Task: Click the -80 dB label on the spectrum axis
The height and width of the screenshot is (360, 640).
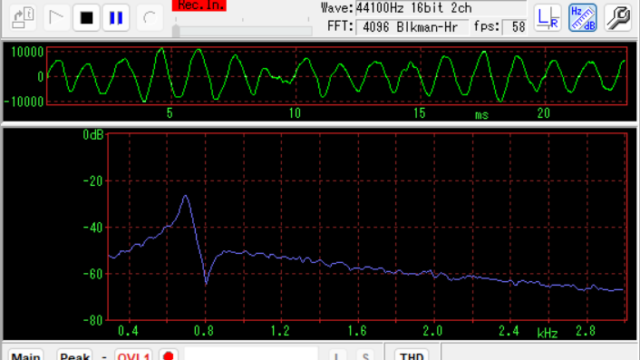Action: coord(93,320)
